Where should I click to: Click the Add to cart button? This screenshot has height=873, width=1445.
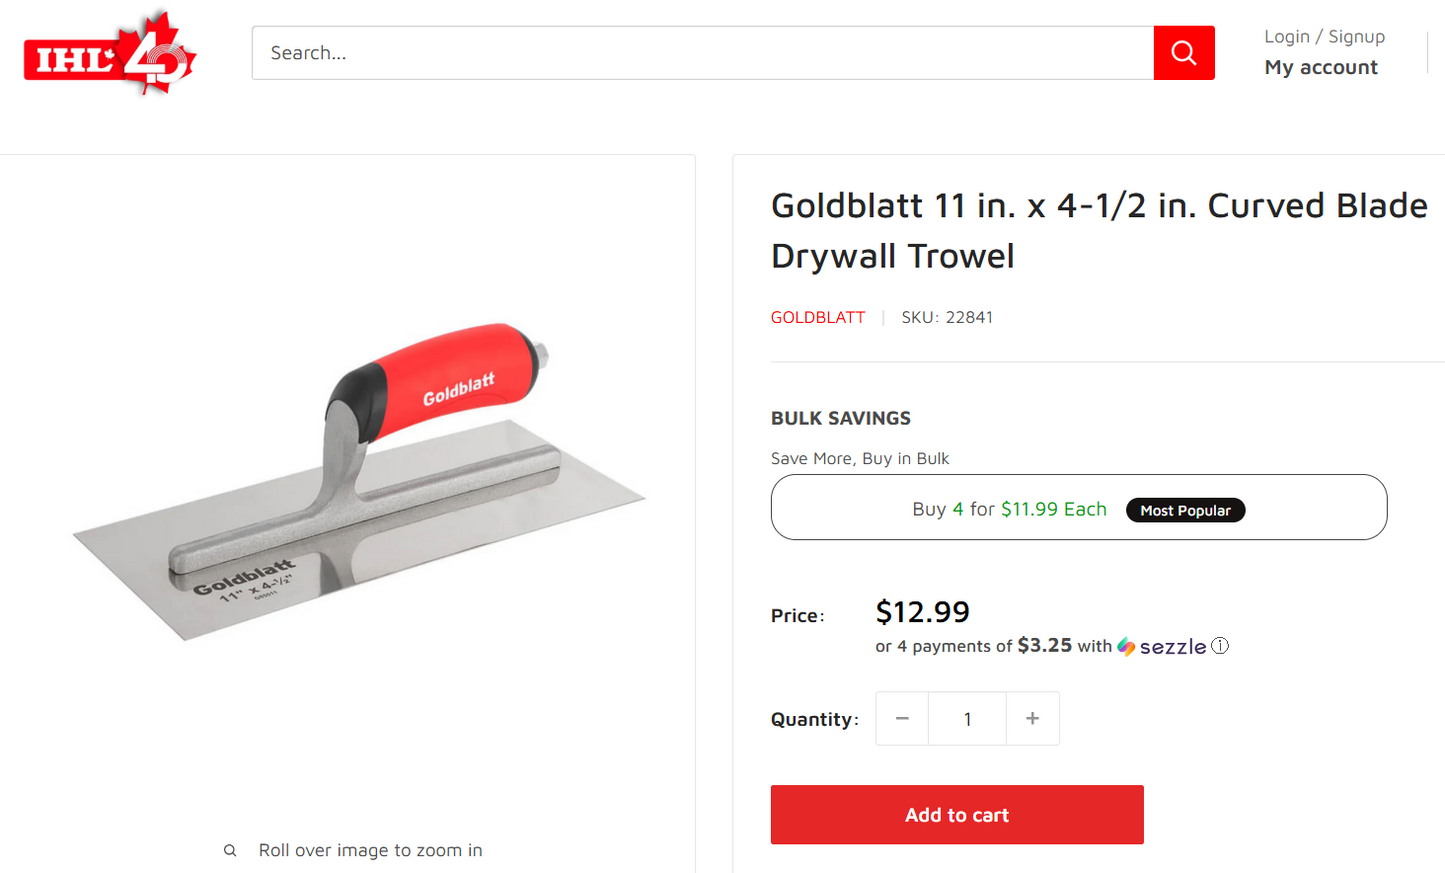coord(956,814)
